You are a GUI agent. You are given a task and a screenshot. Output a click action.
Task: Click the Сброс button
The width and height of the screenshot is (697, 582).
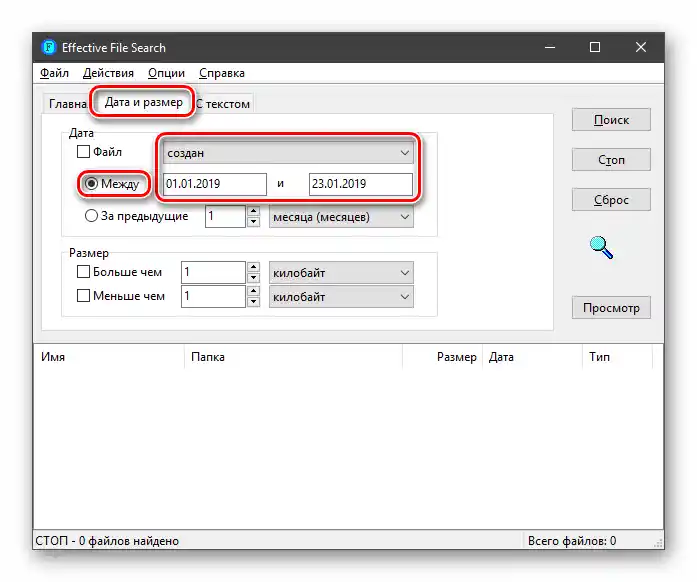[x=611, y=200]
